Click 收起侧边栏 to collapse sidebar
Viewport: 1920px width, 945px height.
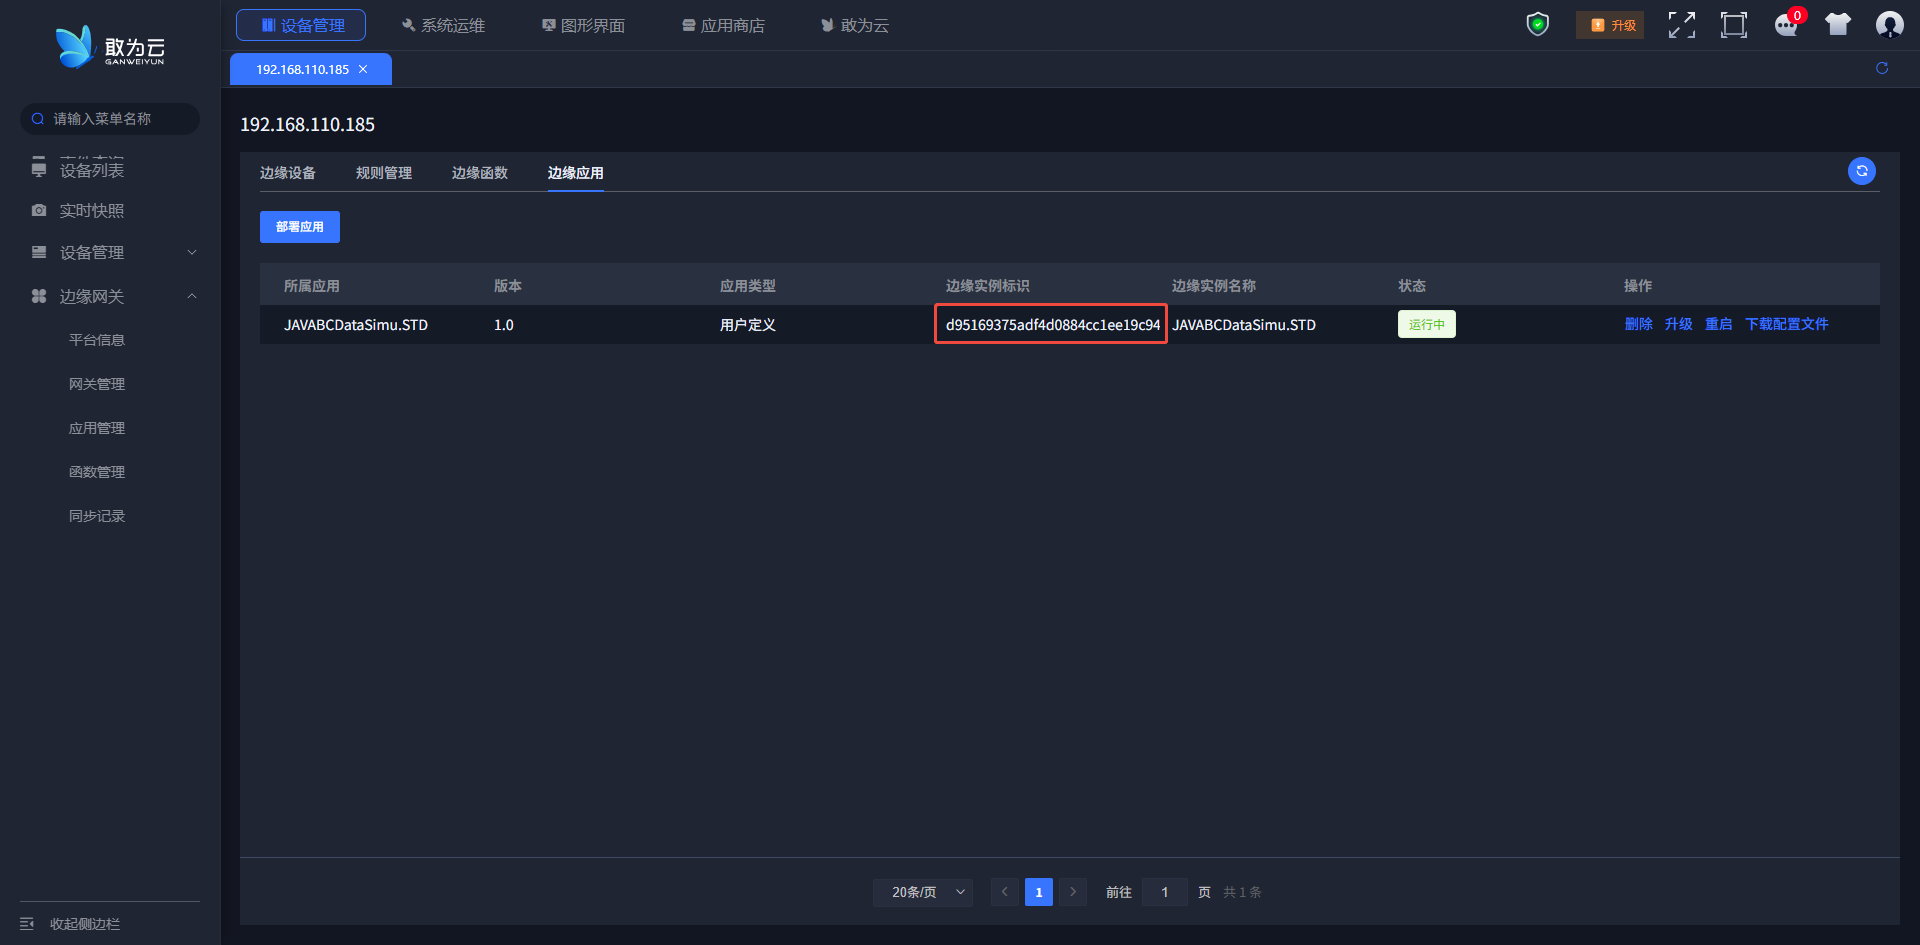click(85, 924)
